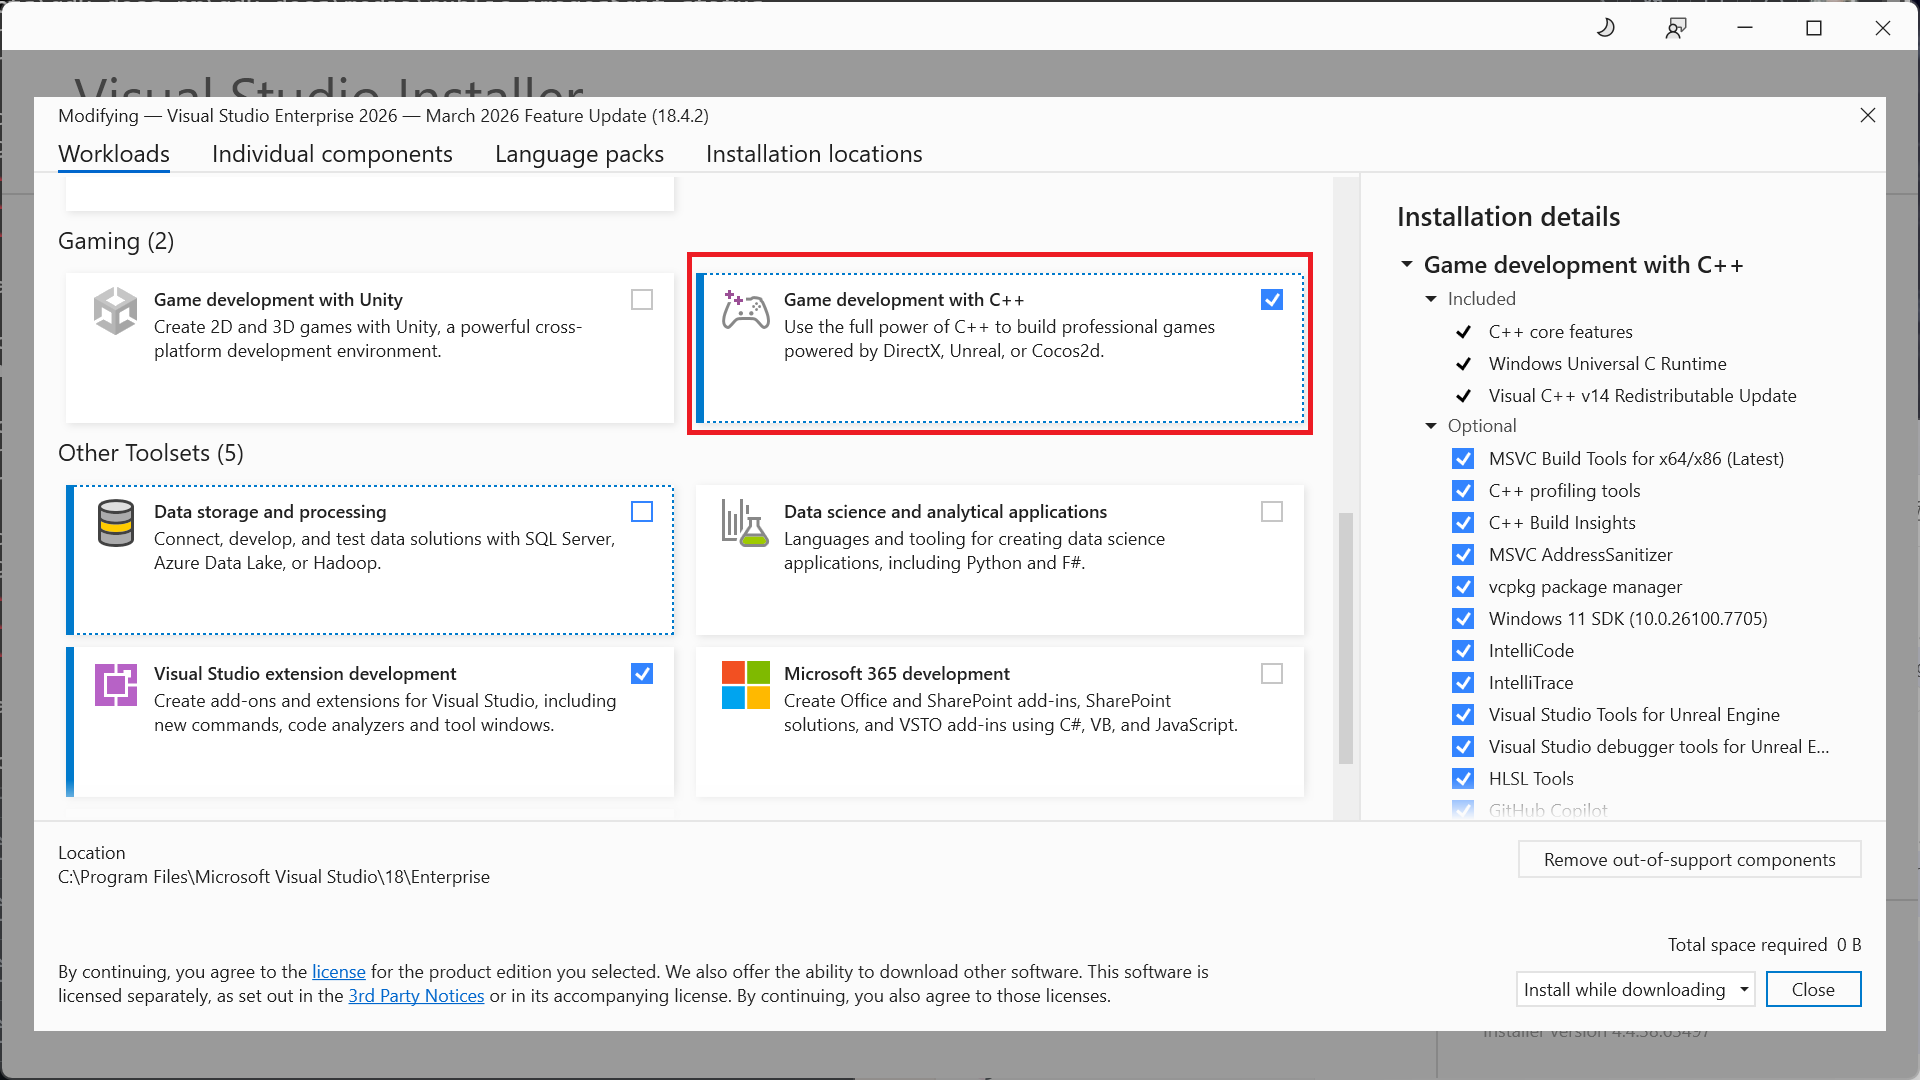Viewport: 1920px width, 1080px height.
Task: Uncheck the IntelliCode component
Action: (1463, 651)
